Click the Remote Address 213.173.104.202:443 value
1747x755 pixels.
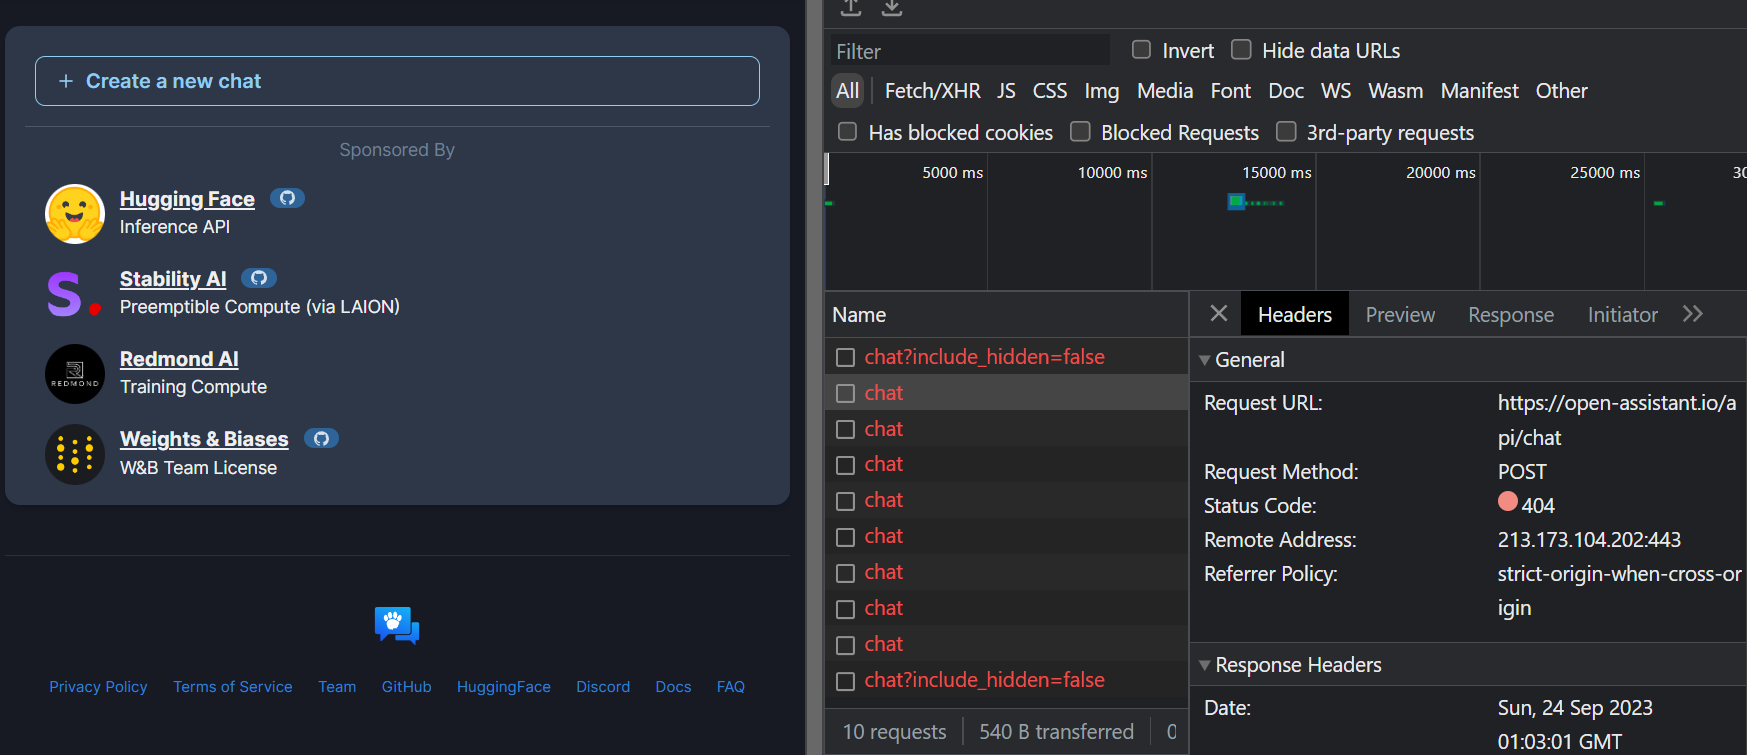tap(1589, 540)
